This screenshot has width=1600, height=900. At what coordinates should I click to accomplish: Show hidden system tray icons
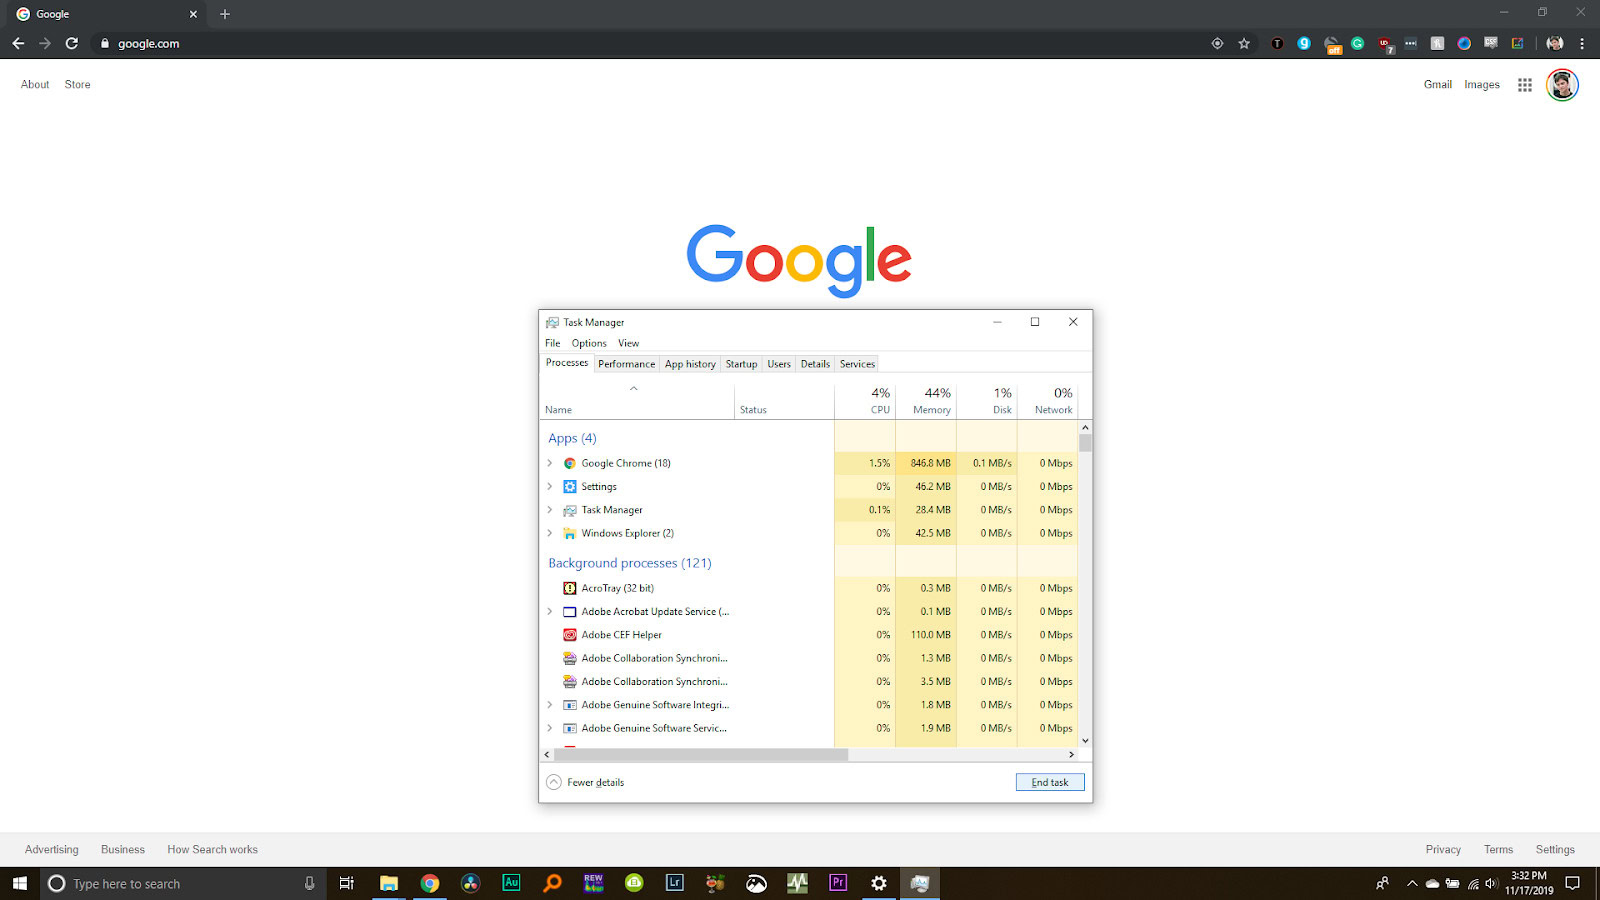(x=1412, y=884)
